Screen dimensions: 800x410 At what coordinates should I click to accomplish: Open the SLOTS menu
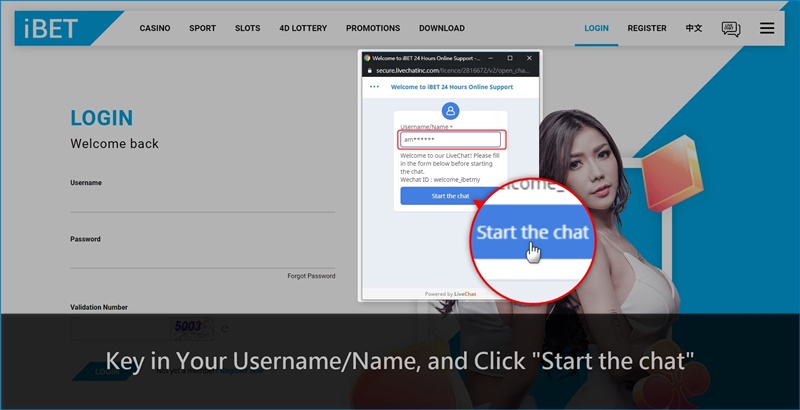point(247,29)
